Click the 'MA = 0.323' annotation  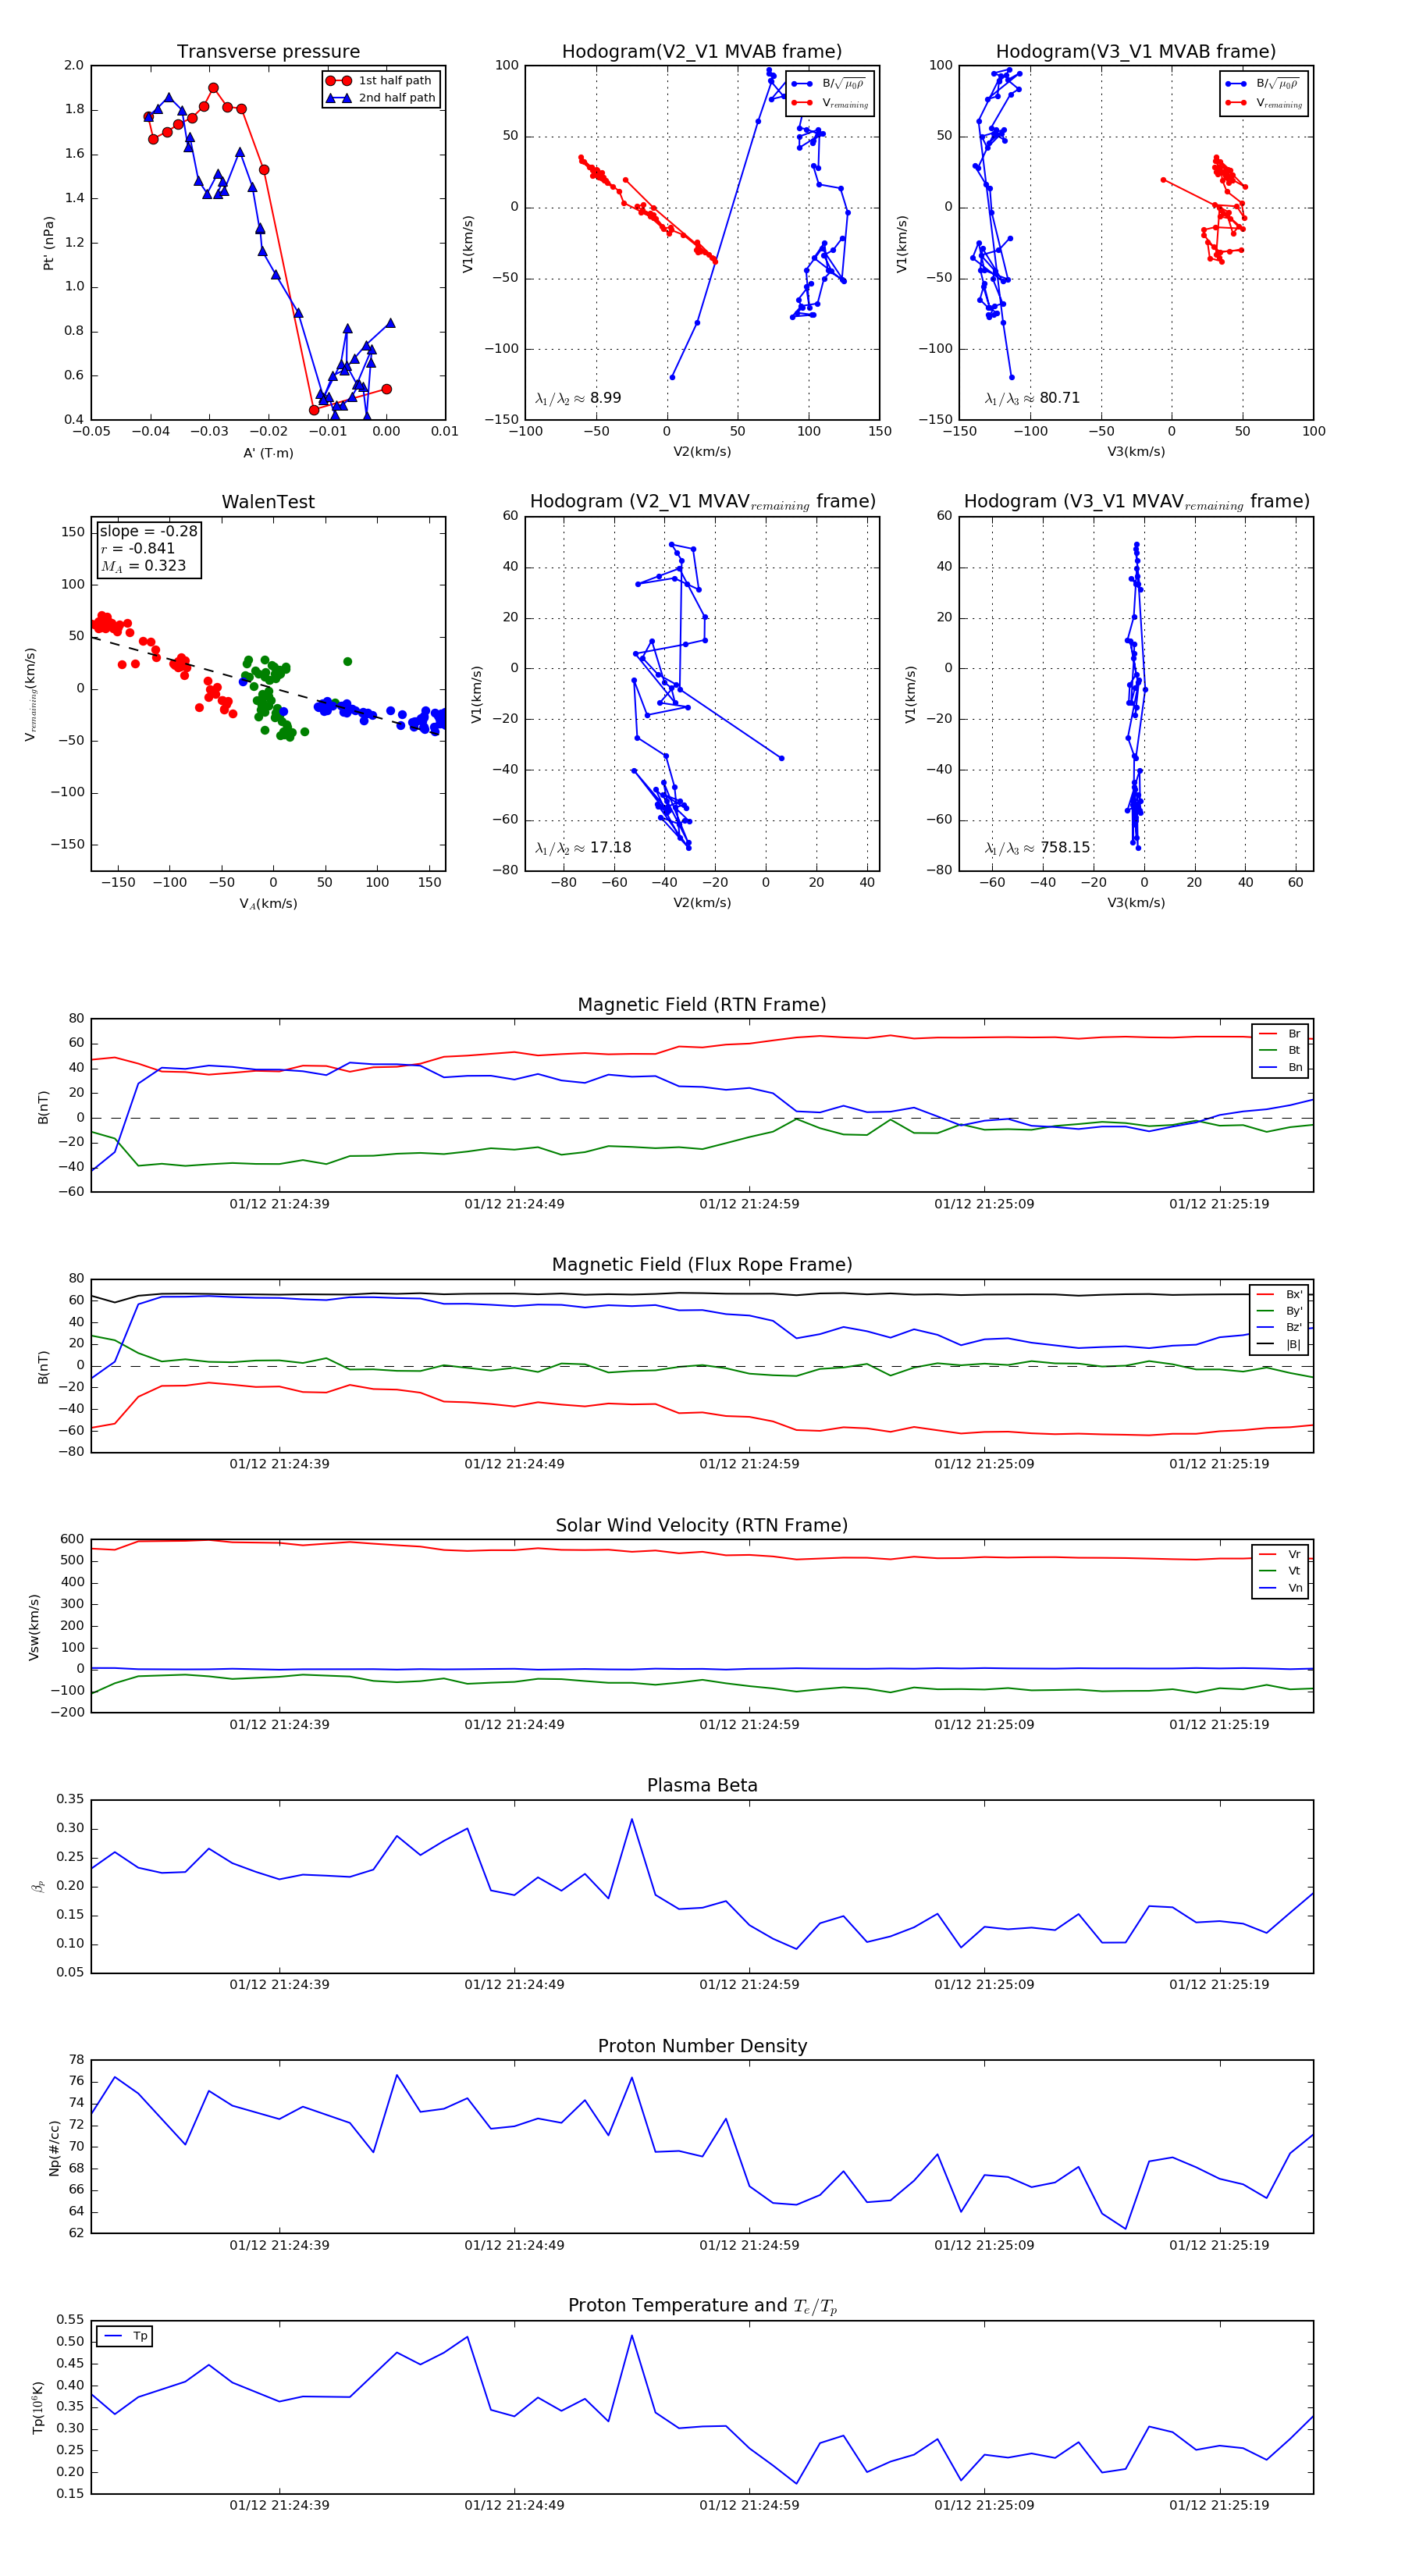pos(143,566)
